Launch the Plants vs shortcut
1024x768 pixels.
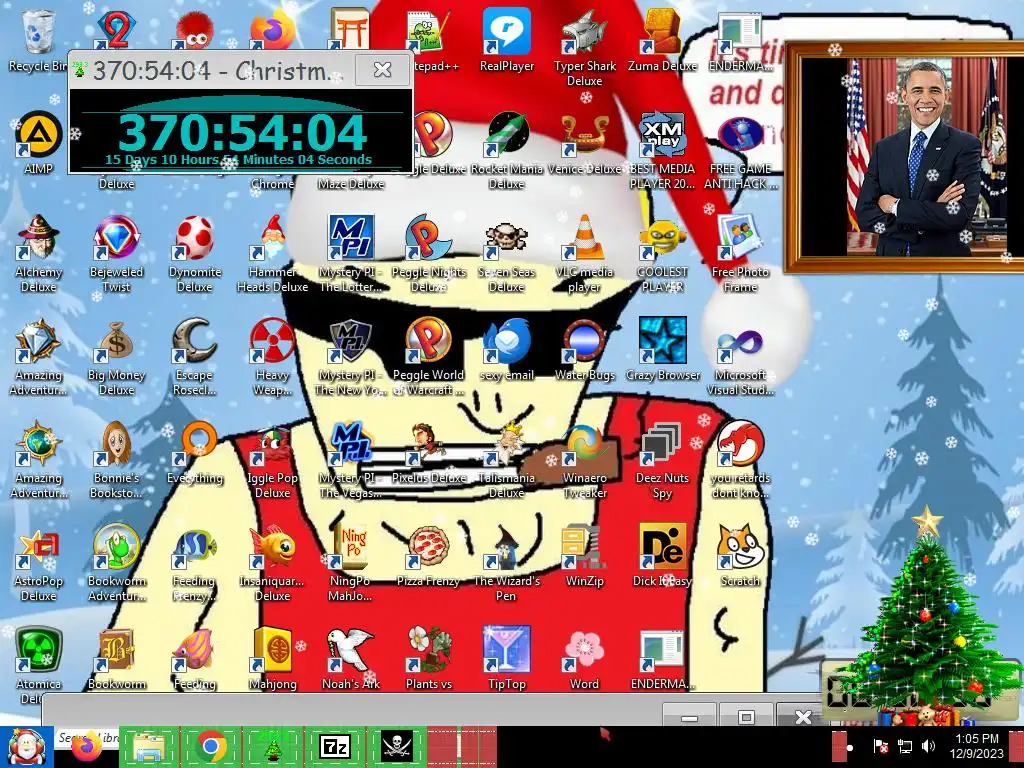click(x=429, y=658)
